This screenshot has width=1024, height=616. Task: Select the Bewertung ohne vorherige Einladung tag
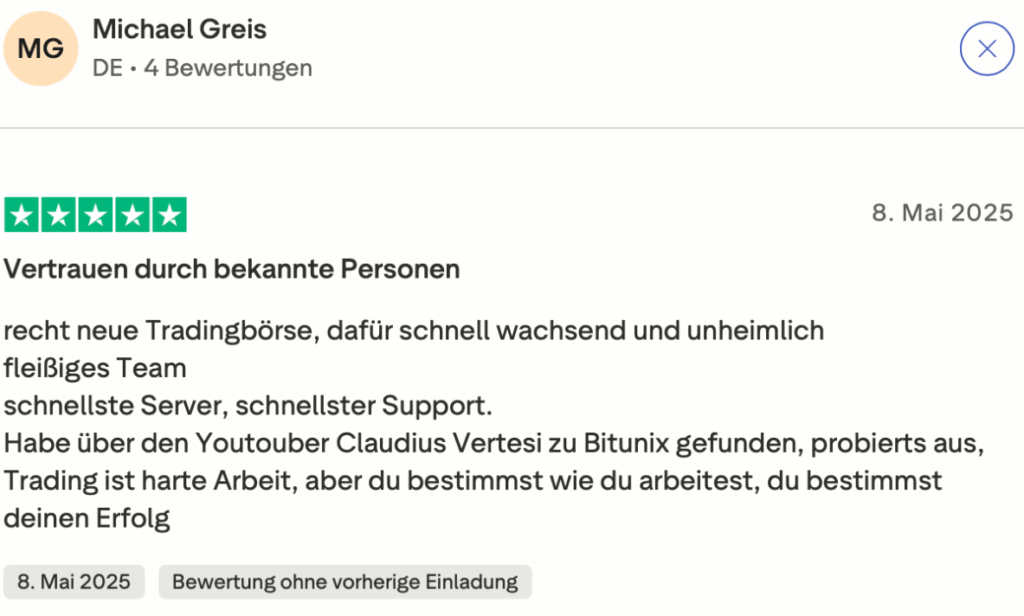tap(345, 581)
